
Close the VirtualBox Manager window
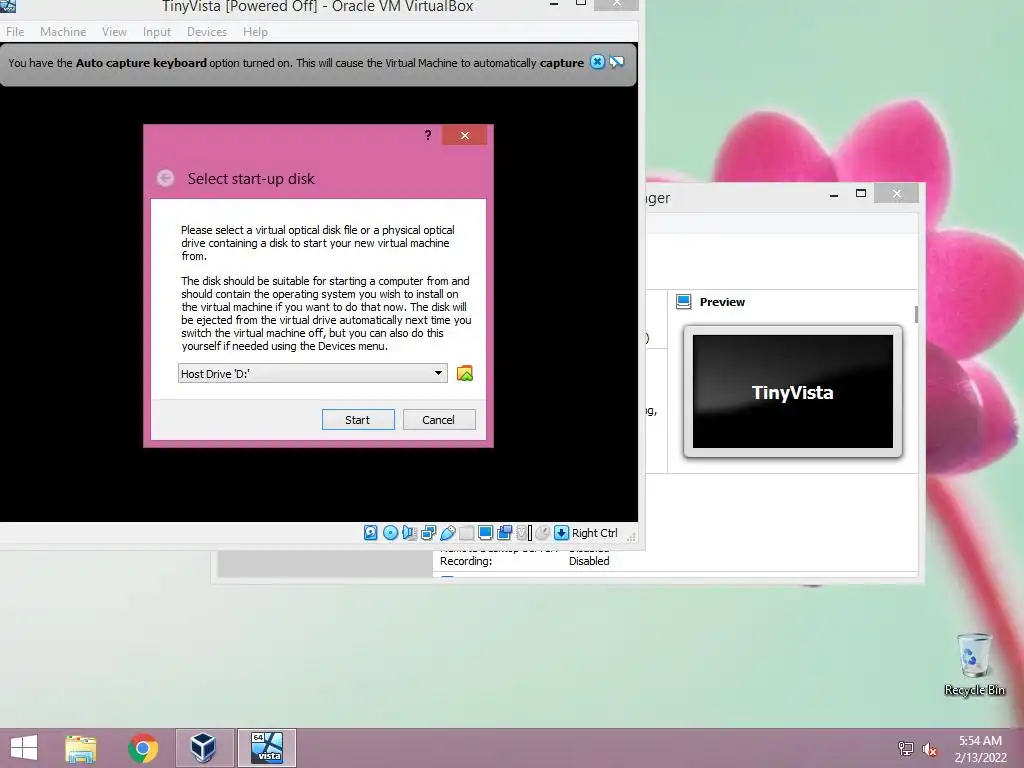click(x=897, y=193)
